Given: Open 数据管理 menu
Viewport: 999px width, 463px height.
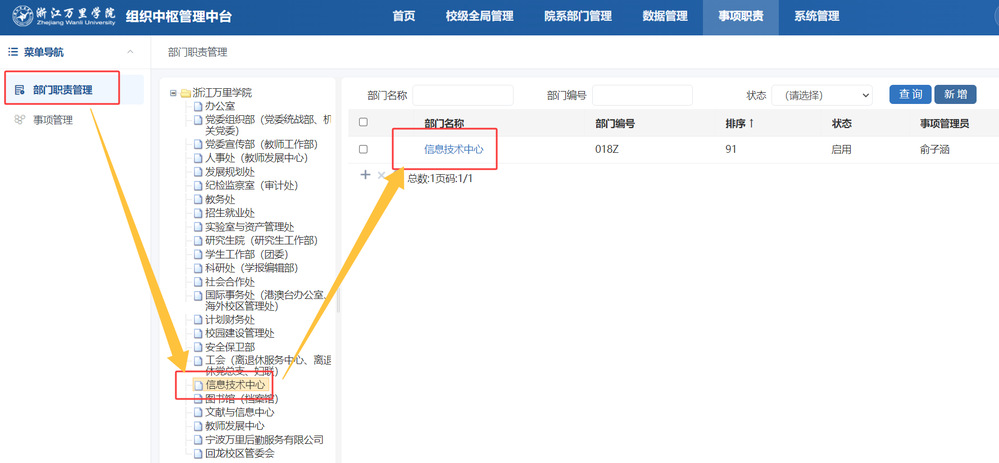Looking at the screenshot, I should (x=665, y=17).
